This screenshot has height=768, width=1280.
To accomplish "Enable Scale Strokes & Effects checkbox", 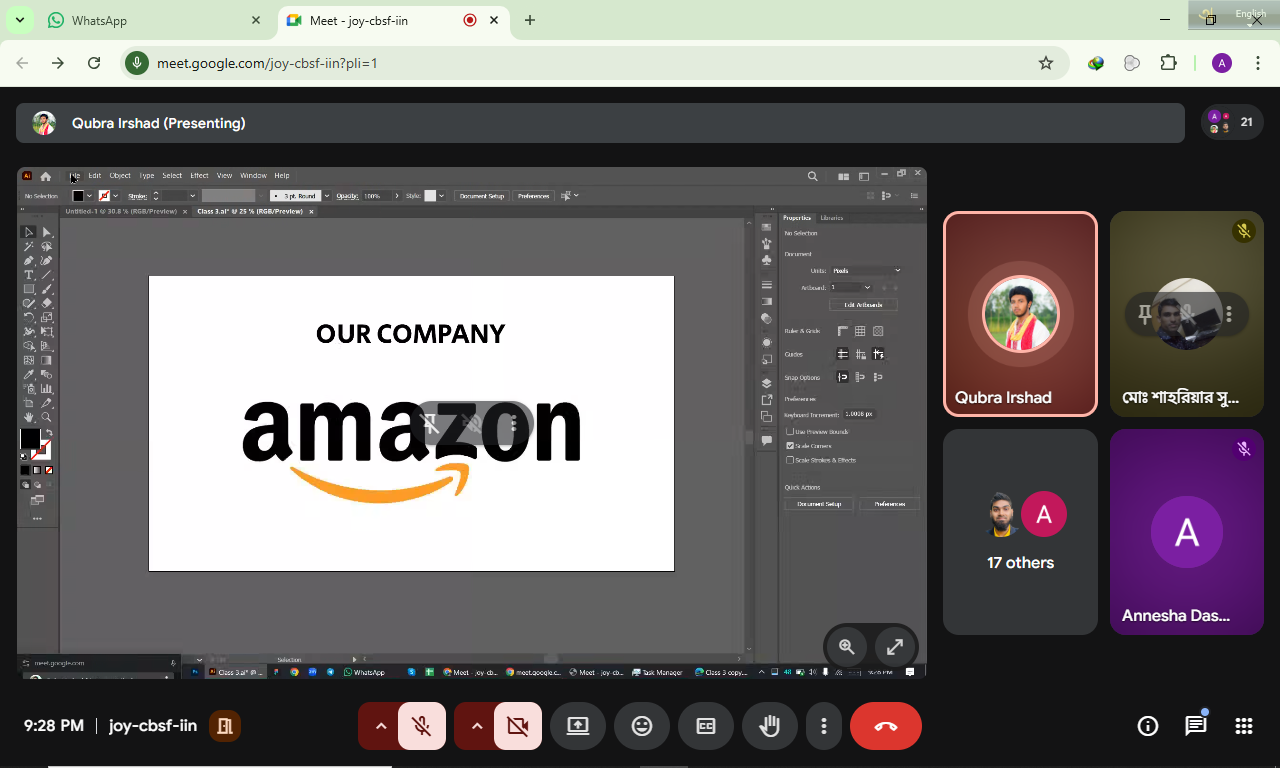I will (x=790, y=460).
